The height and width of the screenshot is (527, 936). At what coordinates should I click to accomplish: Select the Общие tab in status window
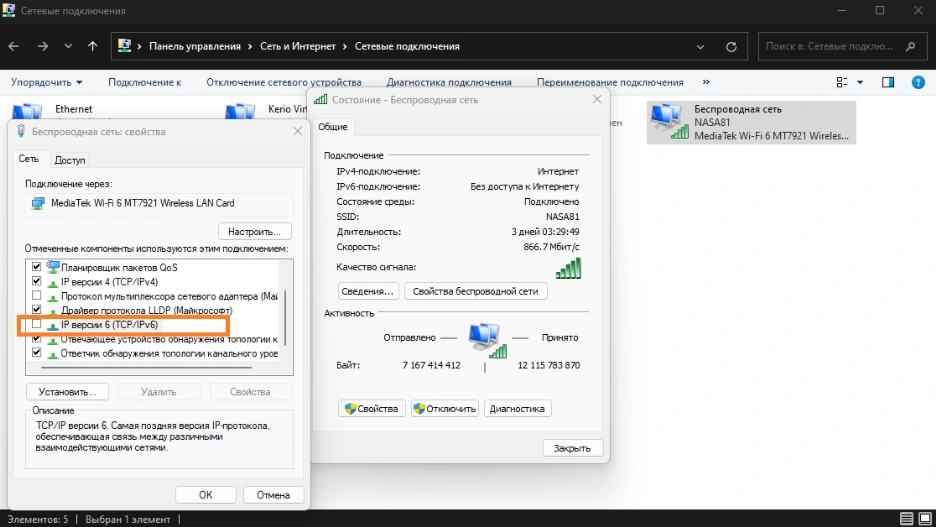pos(333,127)
